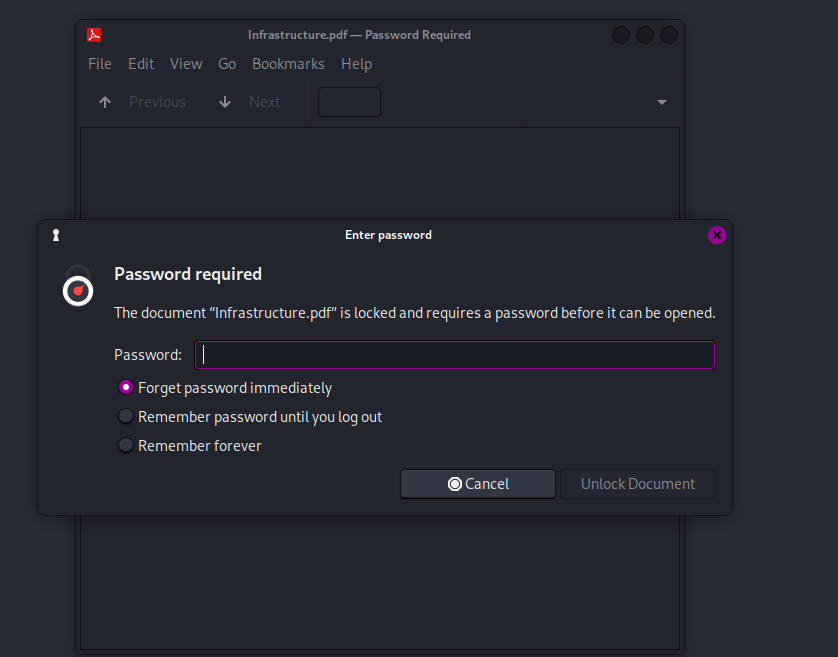
Task: Open the Help menu
Action: (x=356, y=64)
